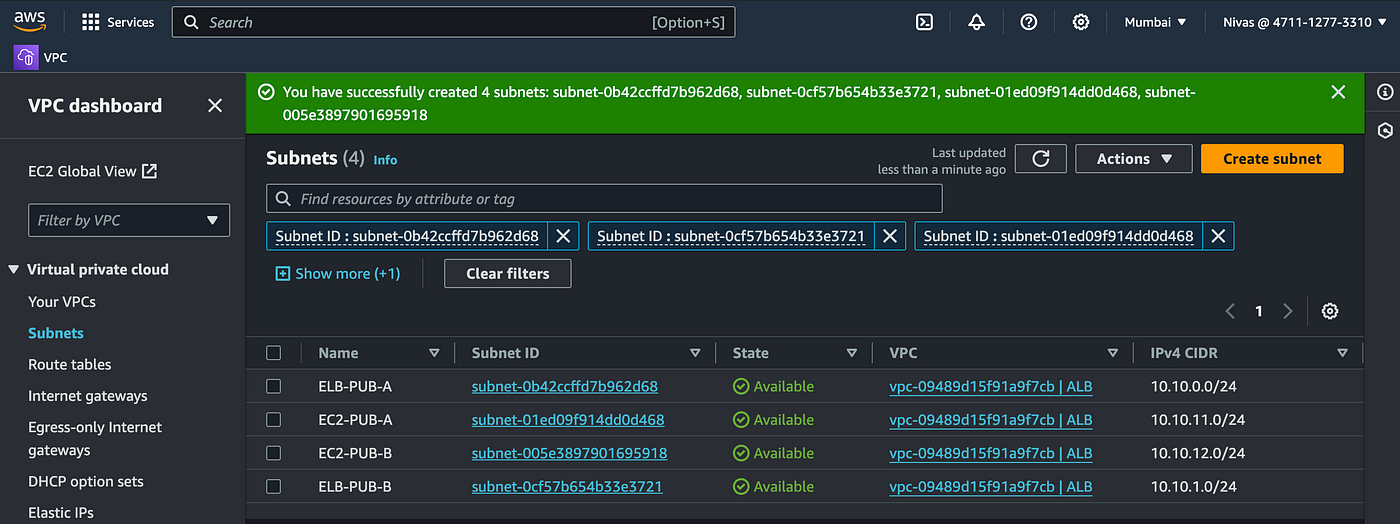This screenshot has height=524, width=1400.
Task: Open VPC link in ELB-PUB-A row
Action: [x=991, y=386]
